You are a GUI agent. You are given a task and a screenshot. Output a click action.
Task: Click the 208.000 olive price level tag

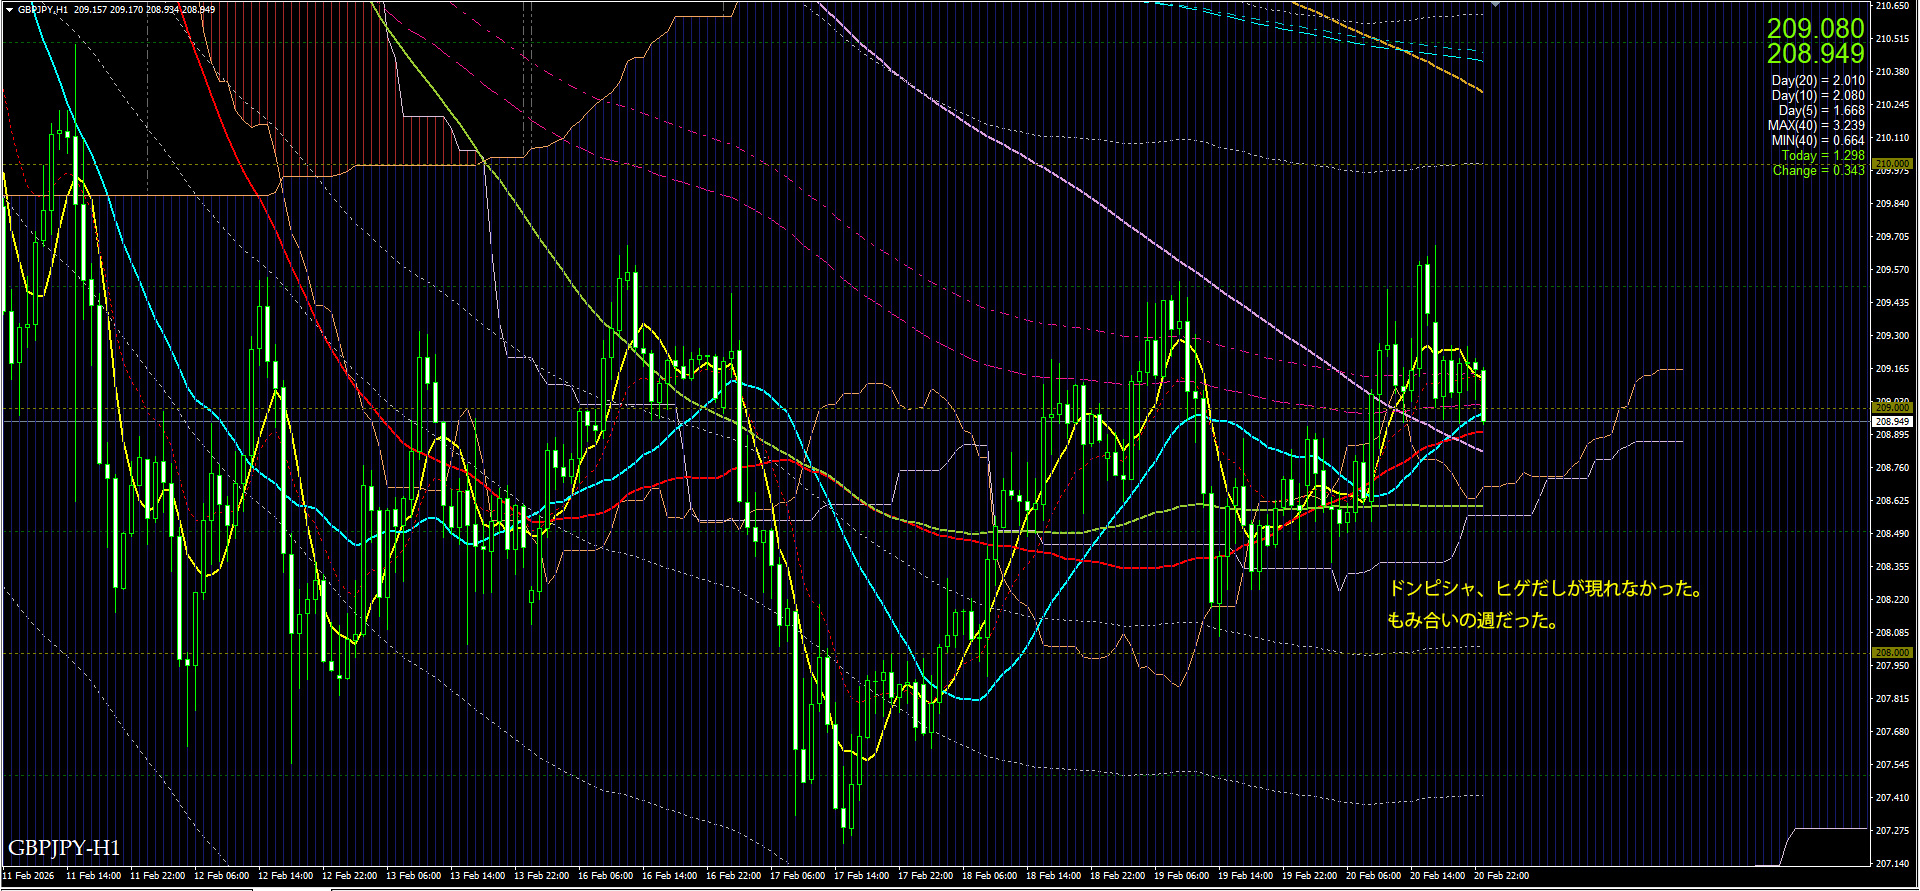point(1891,652)
